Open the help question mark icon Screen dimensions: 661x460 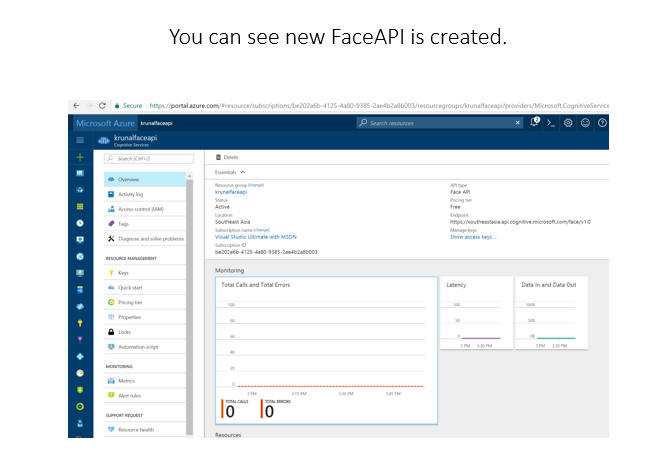pos(602,122)
